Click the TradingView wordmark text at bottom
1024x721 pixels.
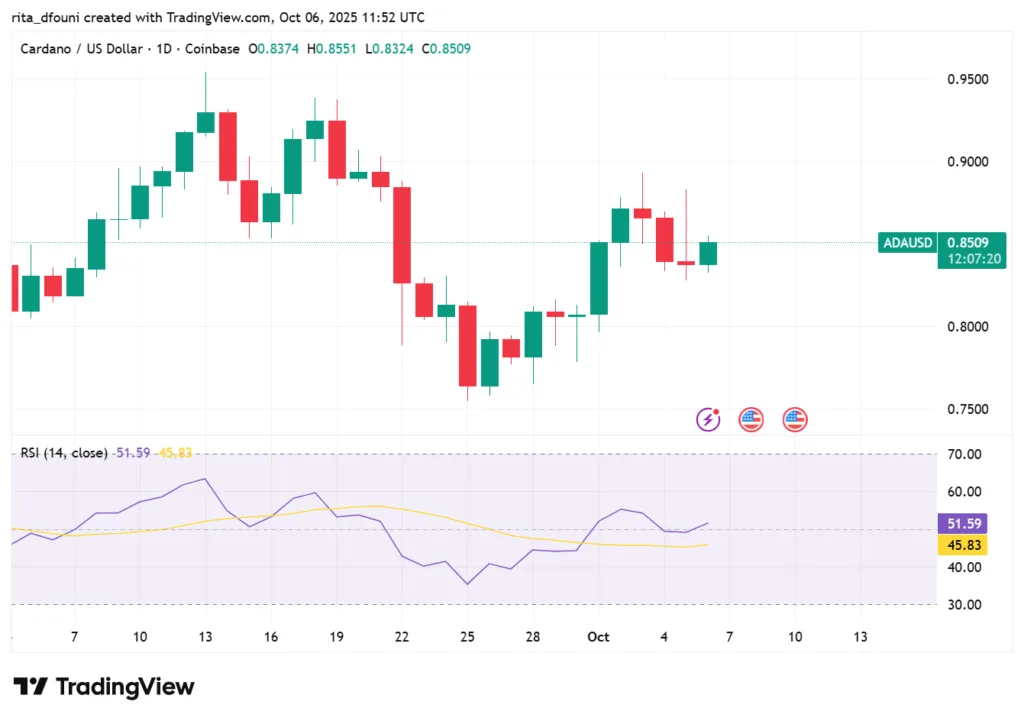[125, 687]
